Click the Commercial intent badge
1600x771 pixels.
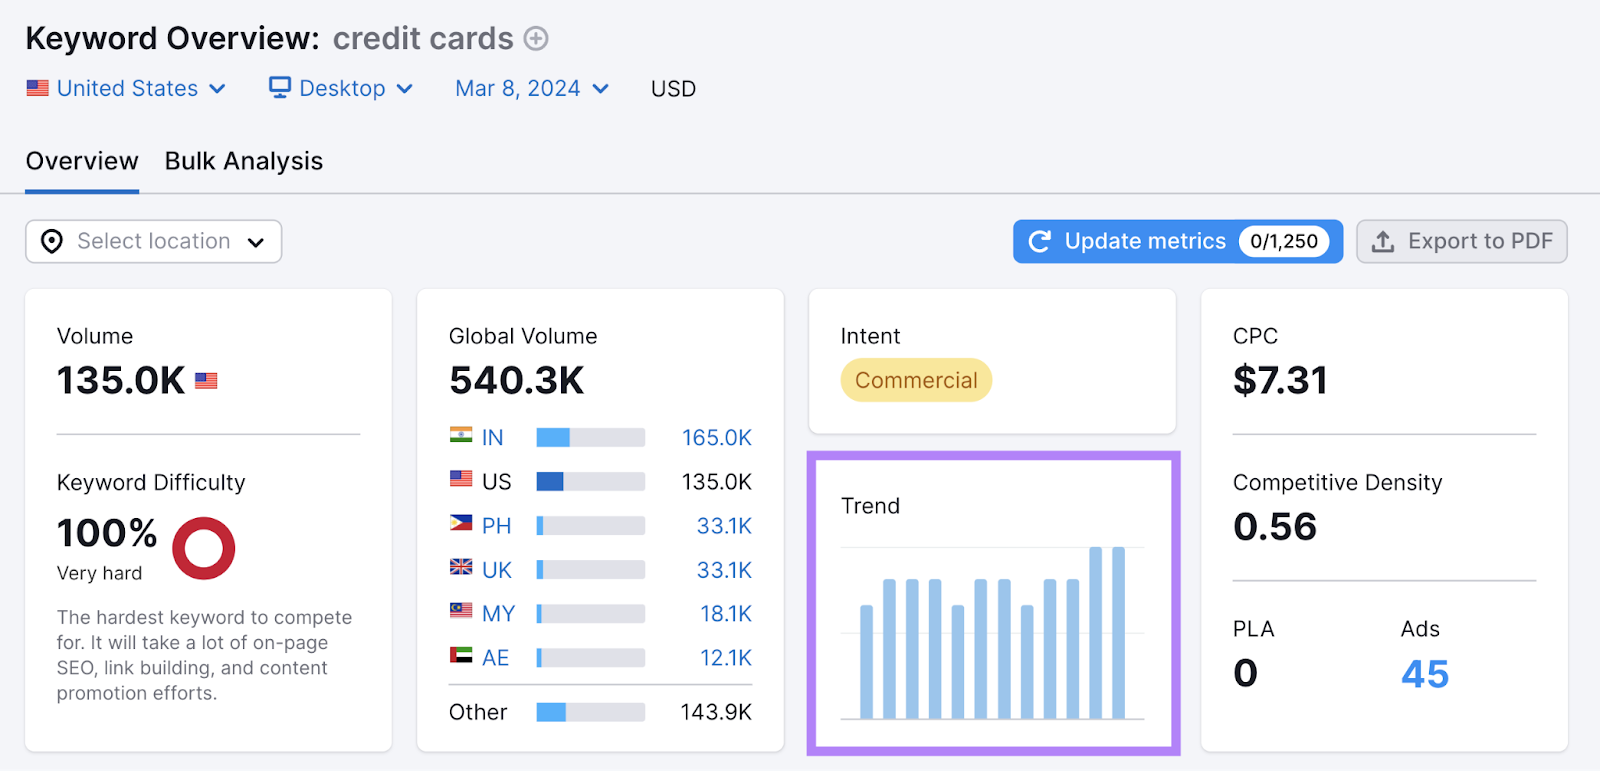(x=916, y=380)
